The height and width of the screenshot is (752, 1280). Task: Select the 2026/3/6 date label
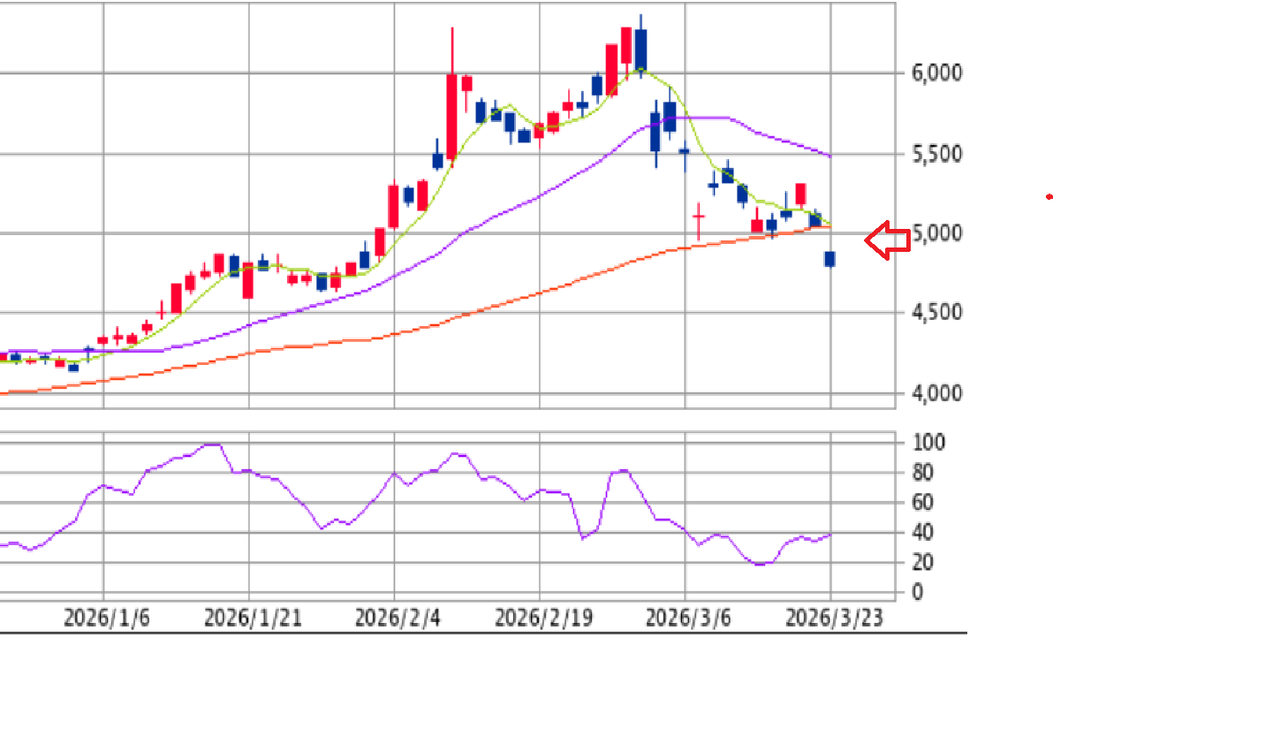click(x=689, y=619)
